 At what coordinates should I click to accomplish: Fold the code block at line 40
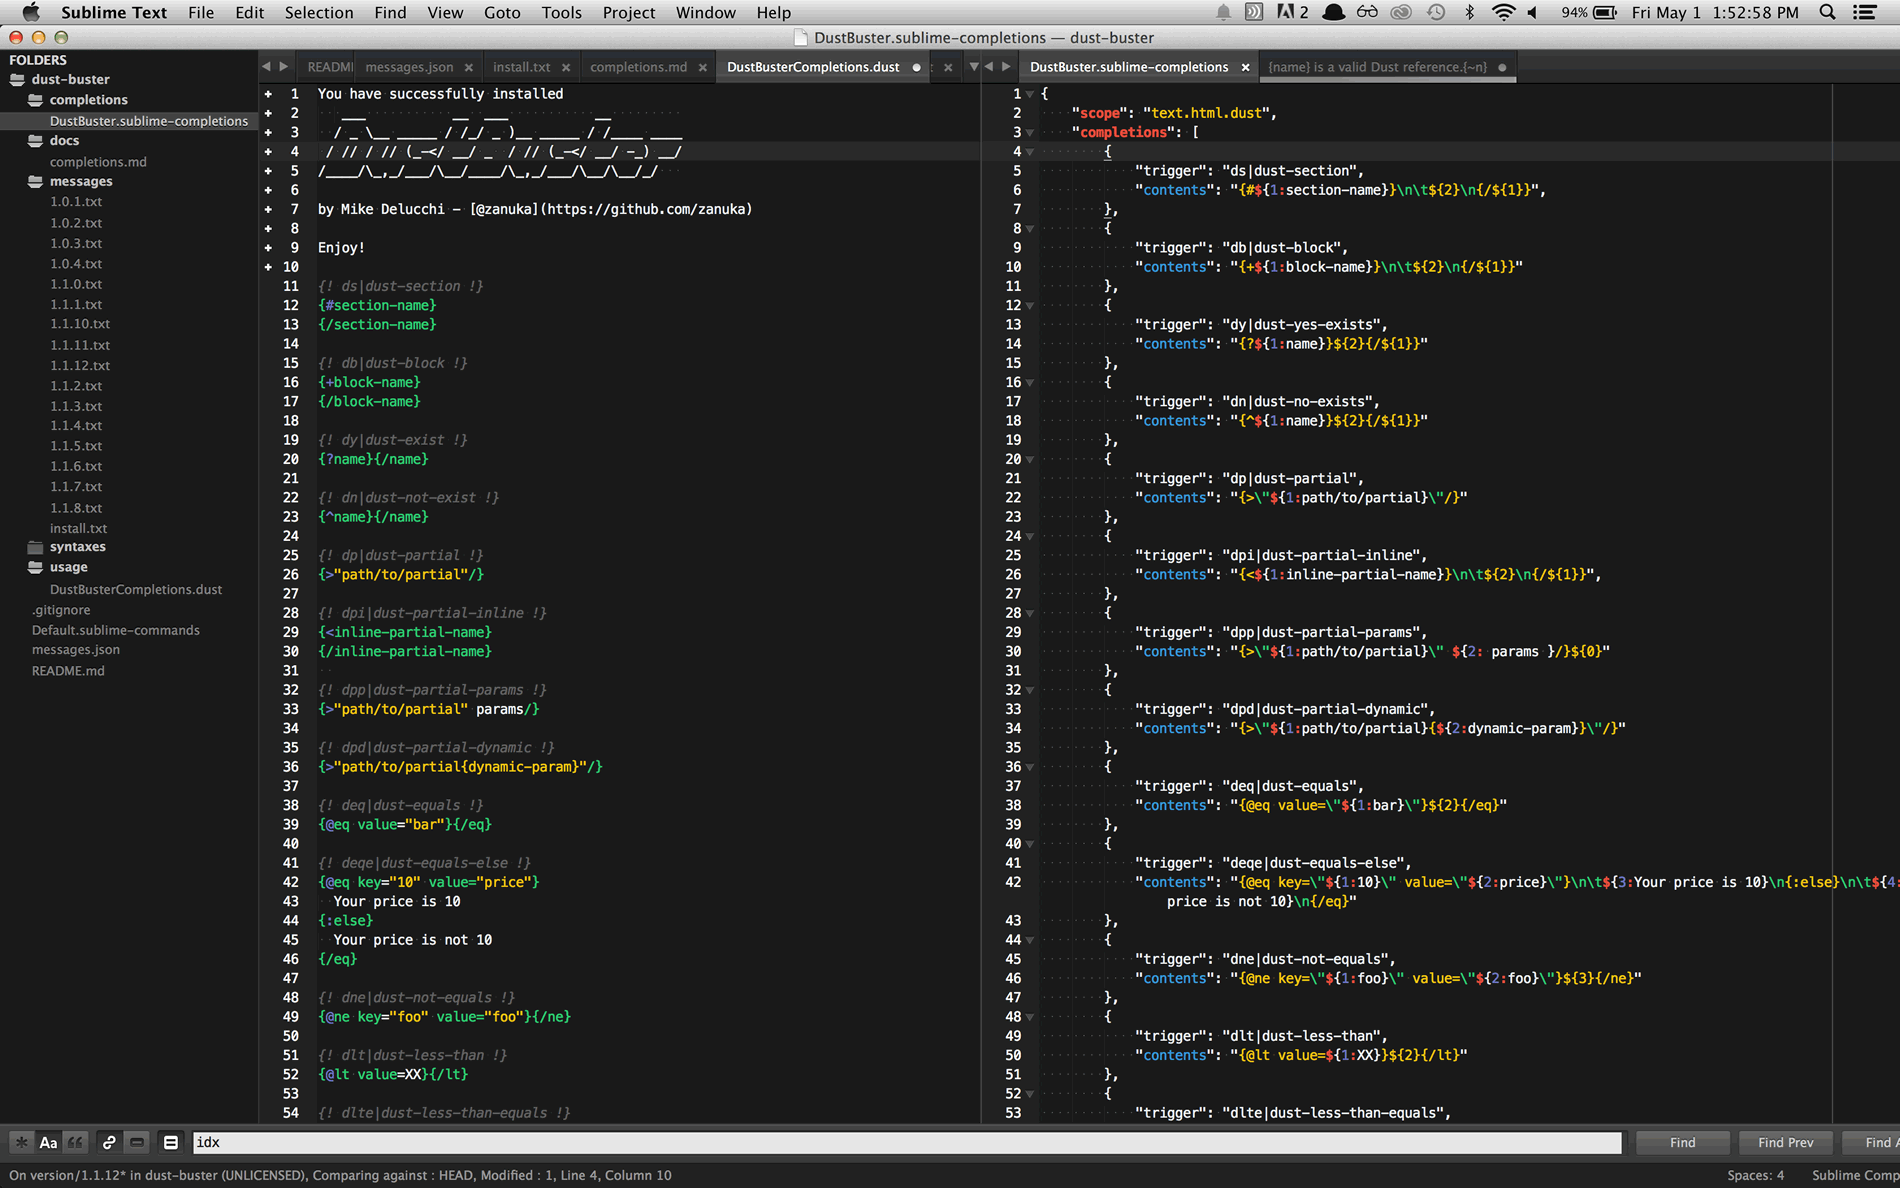point(1029,844)
